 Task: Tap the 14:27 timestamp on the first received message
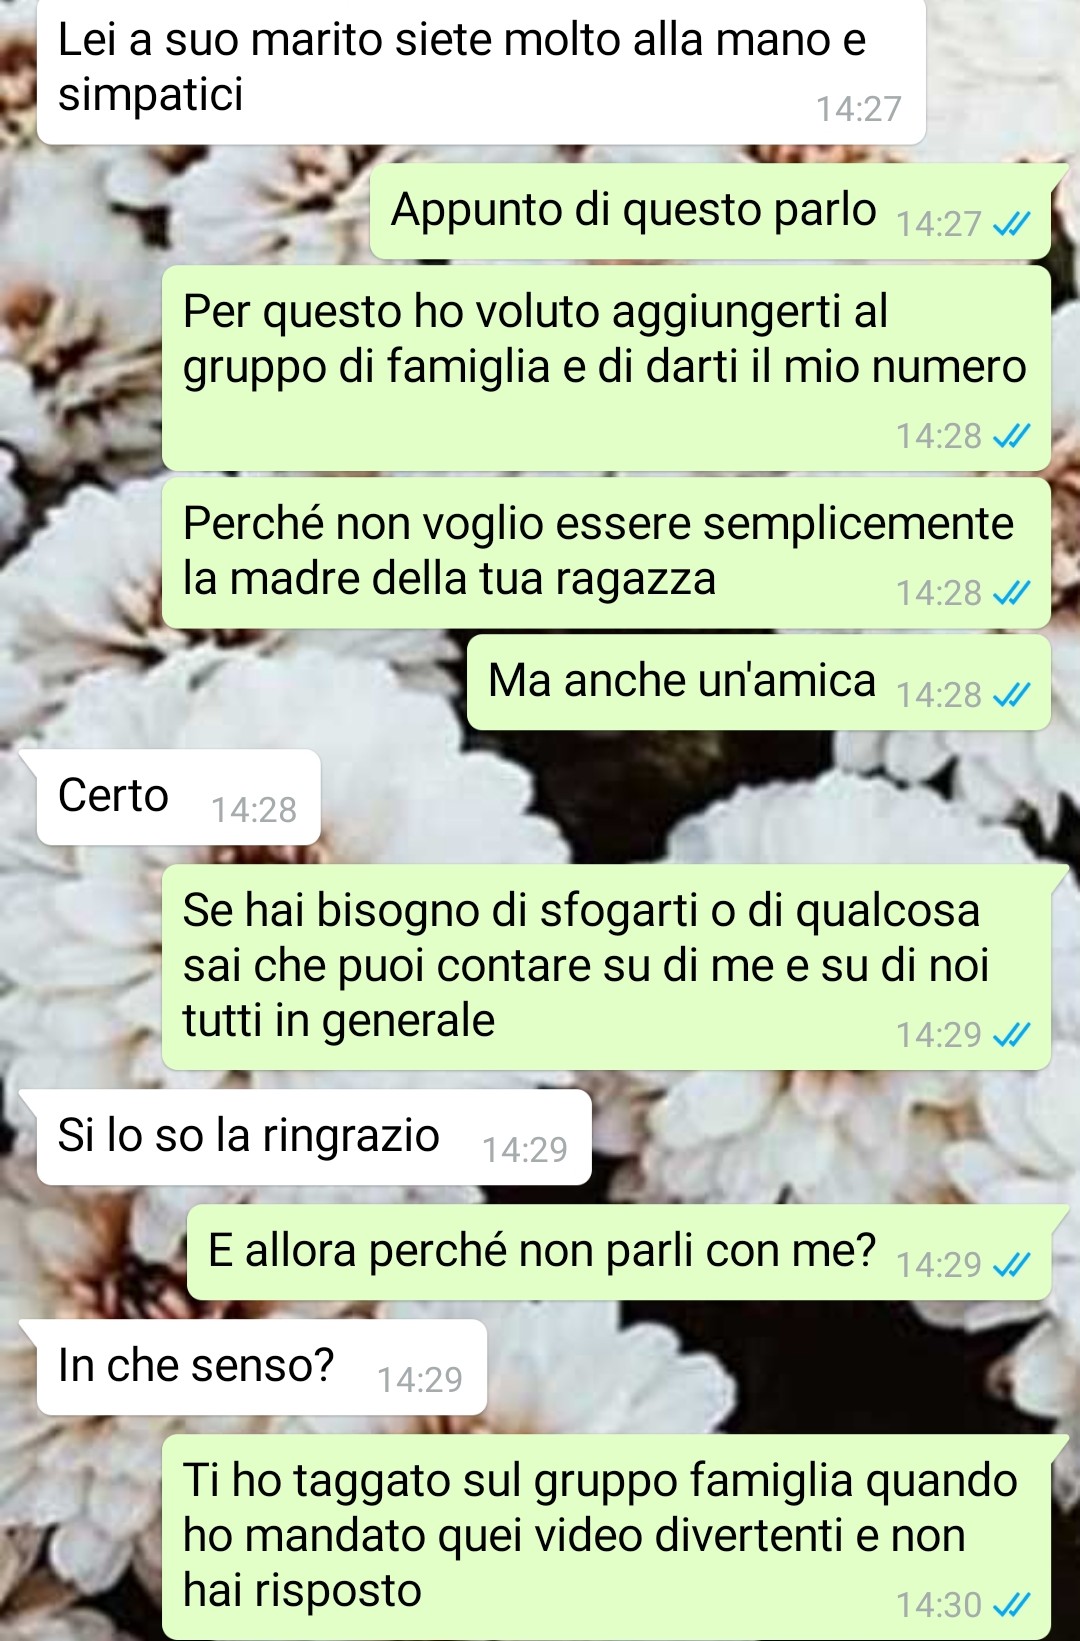(x=859, y=109)
